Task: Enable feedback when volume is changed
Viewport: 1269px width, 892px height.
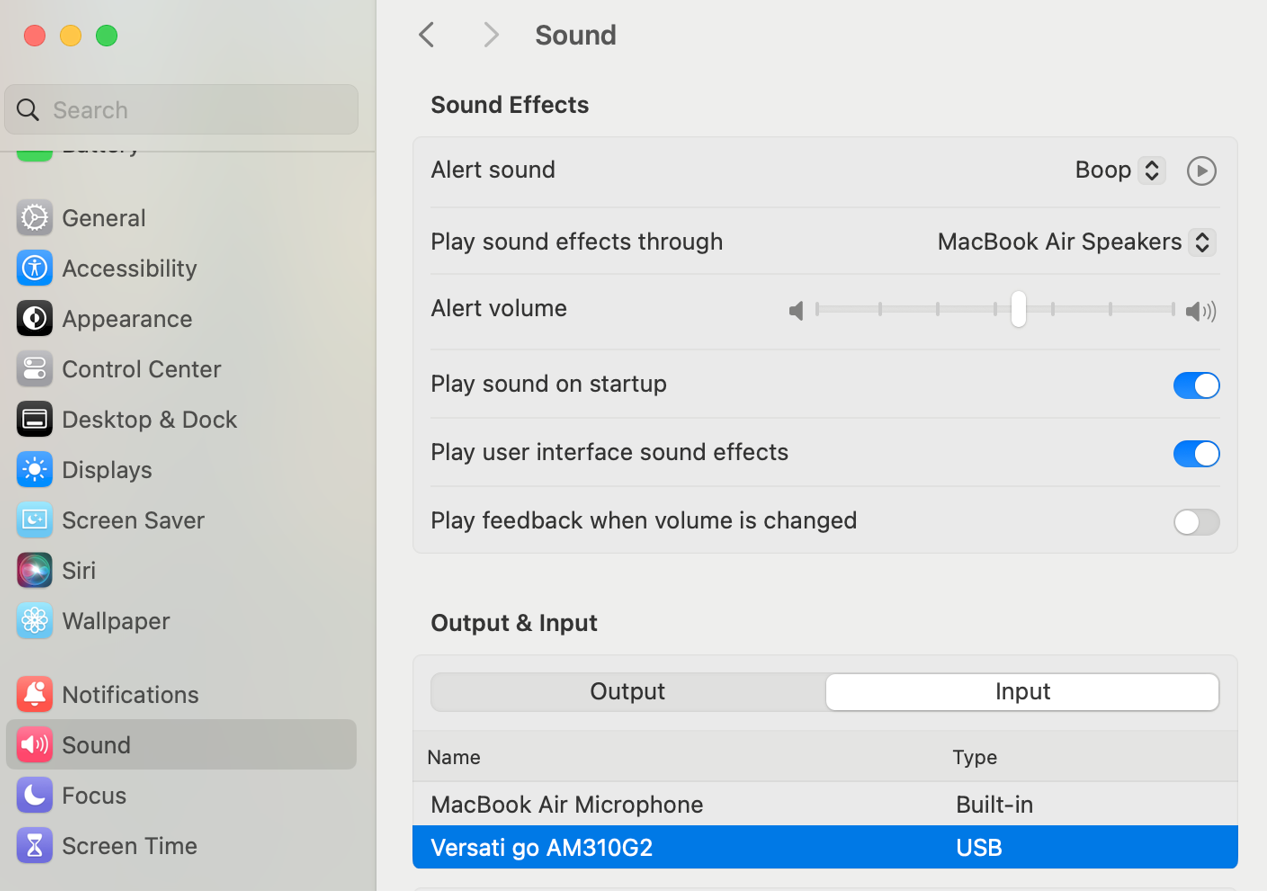Action: point(1196,521)
